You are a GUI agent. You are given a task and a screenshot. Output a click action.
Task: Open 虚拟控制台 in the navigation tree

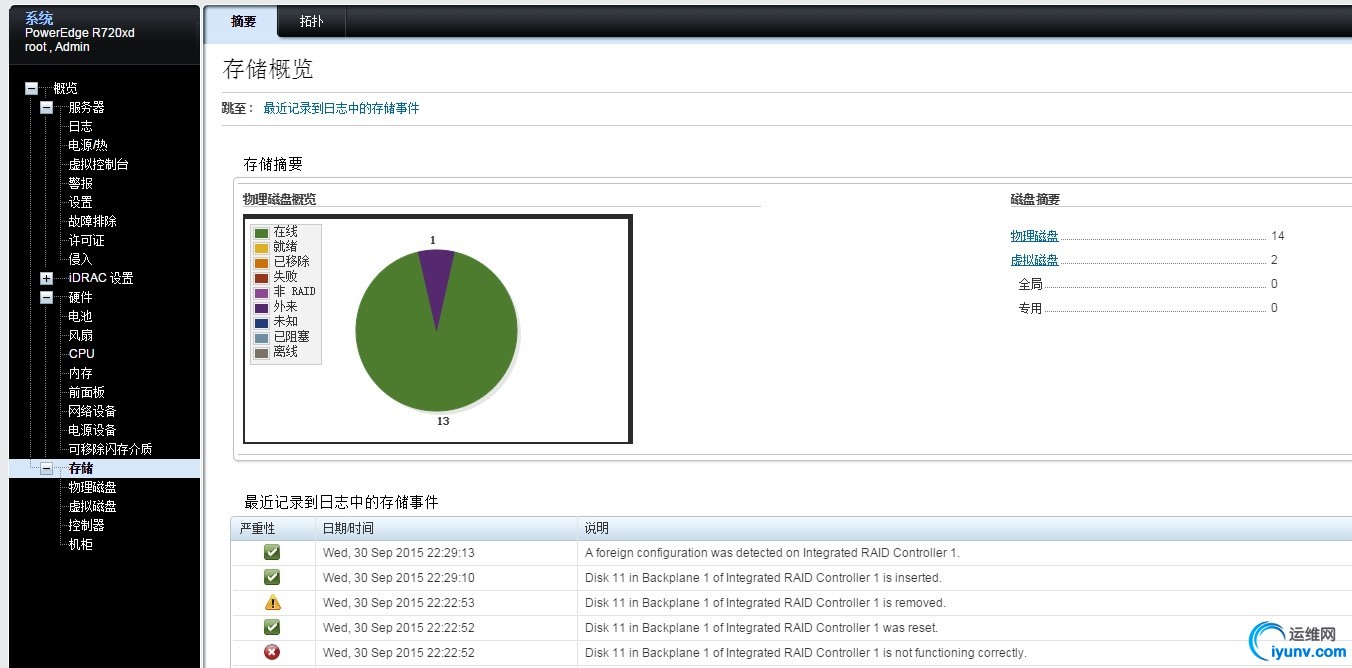98,164
